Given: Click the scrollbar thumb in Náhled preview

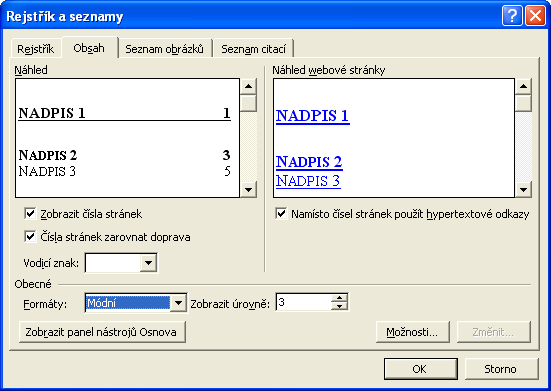Looking at the screenshot, I should click(x=248, y=103).
